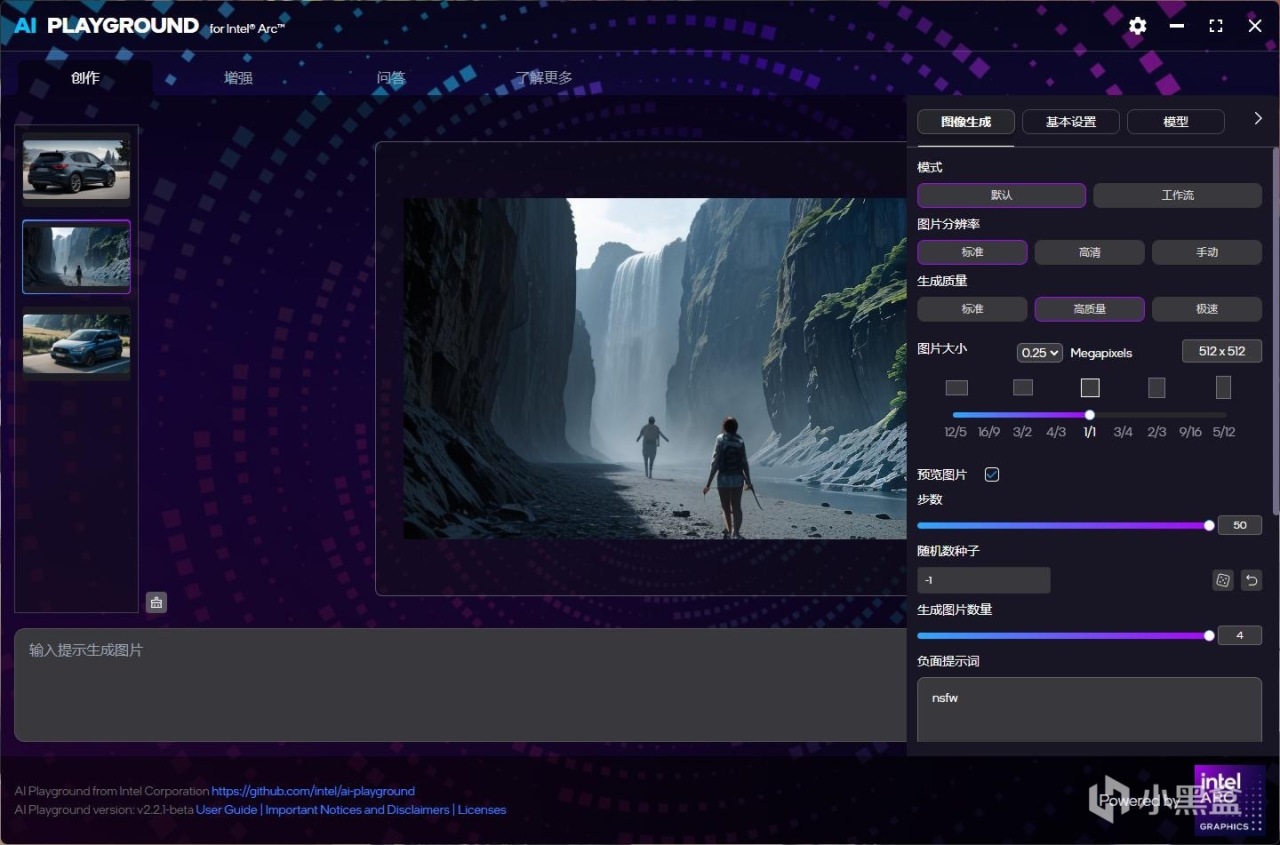
Task: Adjust the 生成图片数量 slider
Action: [x=1063, y=635]
